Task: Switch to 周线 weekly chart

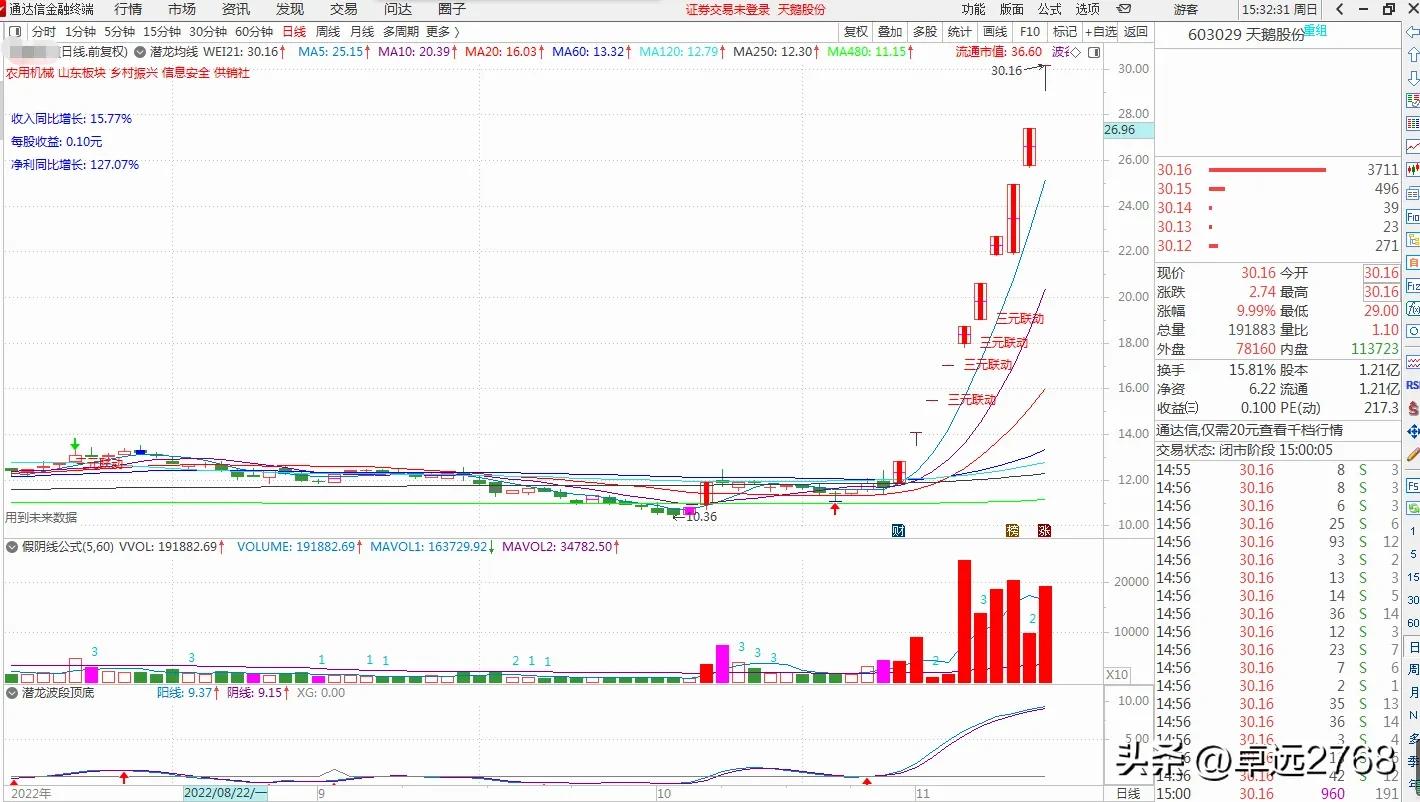Action: pyautogui.click(x=328, y=32)
